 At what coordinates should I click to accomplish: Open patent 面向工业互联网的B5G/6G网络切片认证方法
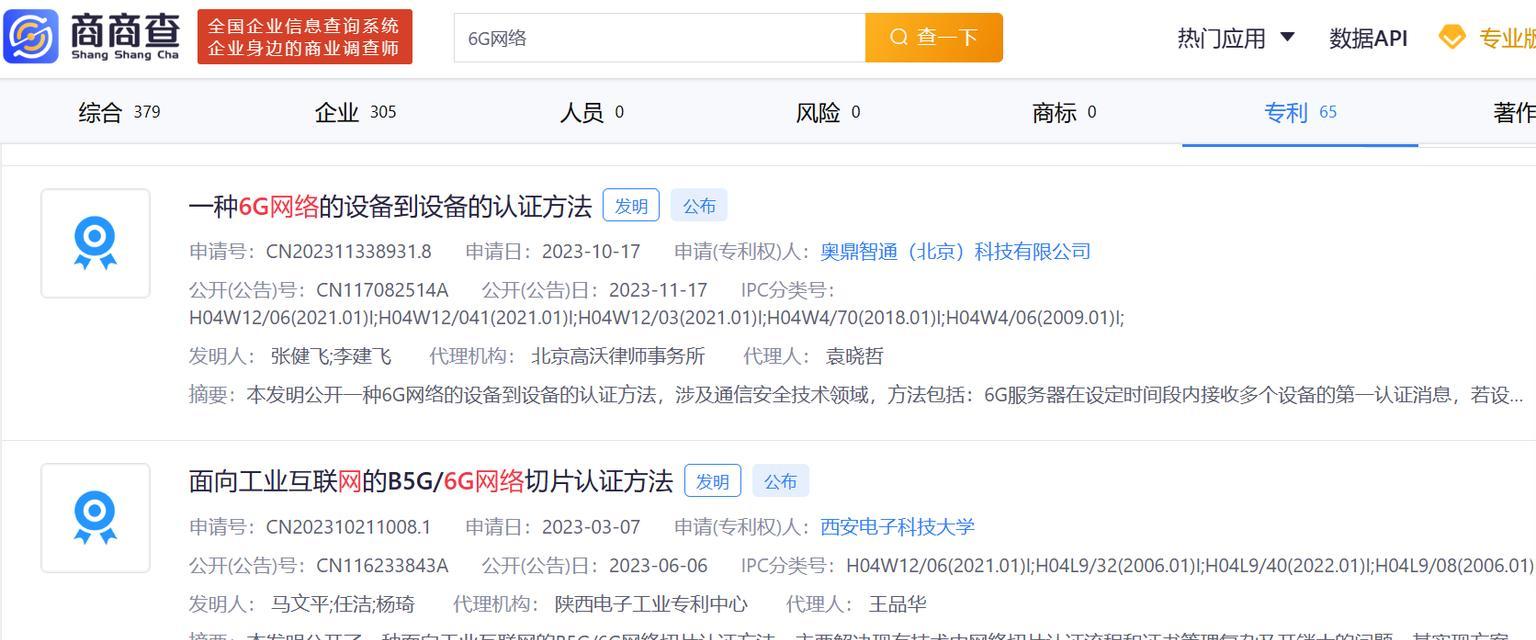[430, 481]
